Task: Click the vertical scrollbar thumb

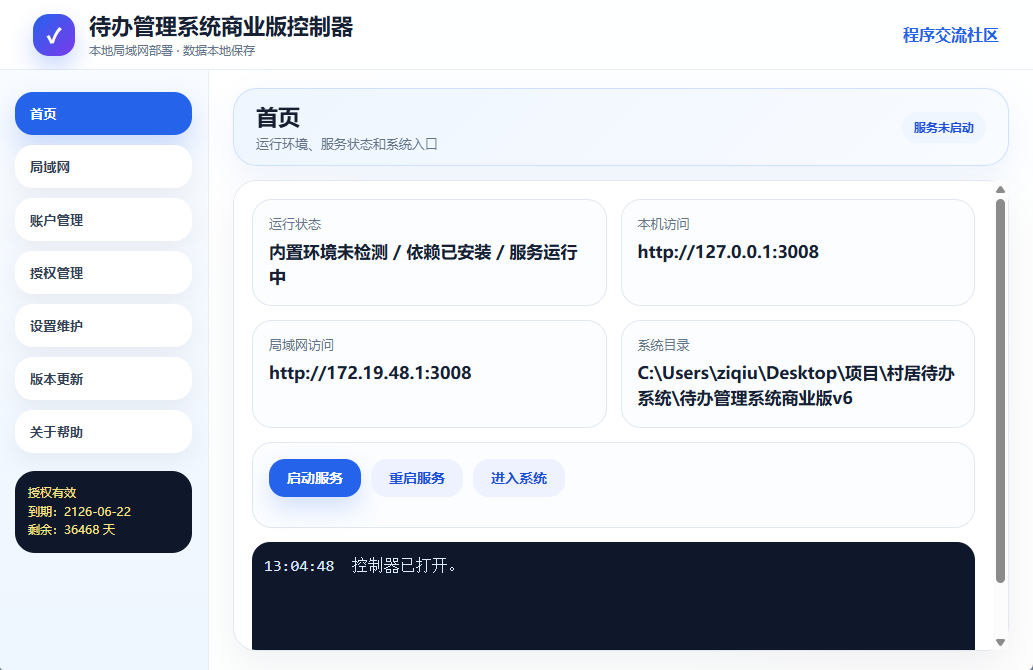Action: tap(1000, 391)
